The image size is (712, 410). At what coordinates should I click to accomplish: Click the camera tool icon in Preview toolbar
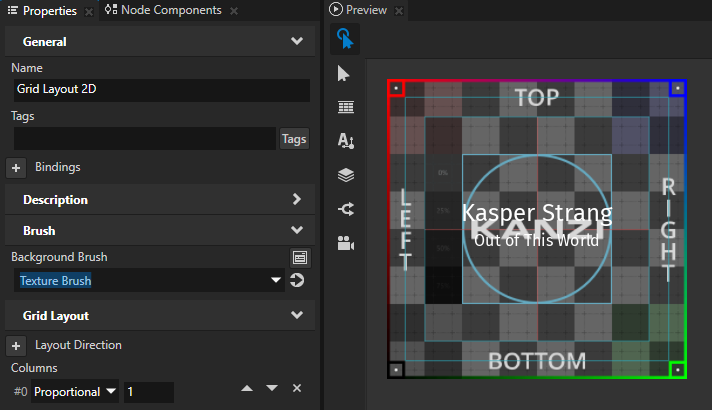(x=345, y=243)
